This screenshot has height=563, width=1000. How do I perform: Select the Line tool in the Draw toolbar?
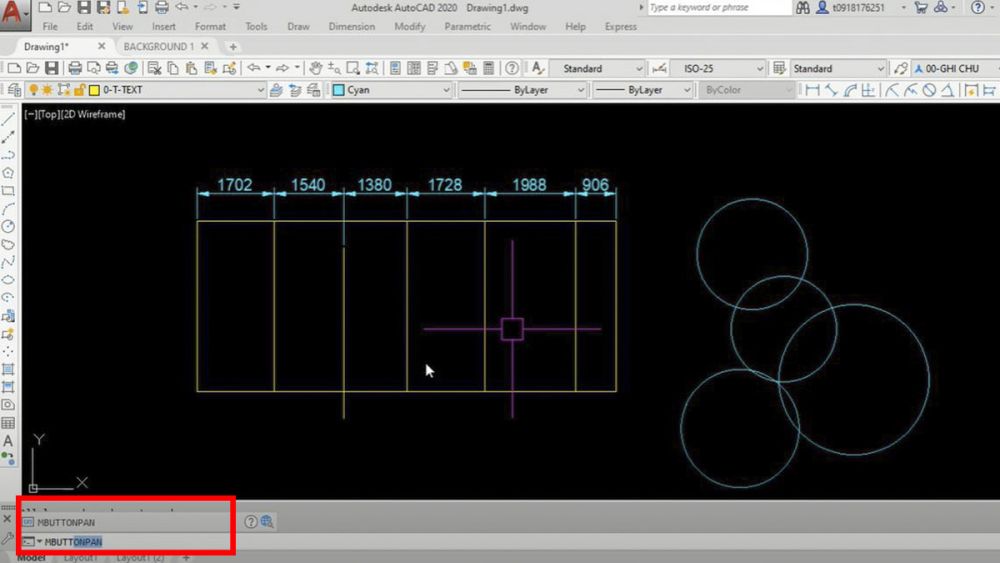click(8, 119)
